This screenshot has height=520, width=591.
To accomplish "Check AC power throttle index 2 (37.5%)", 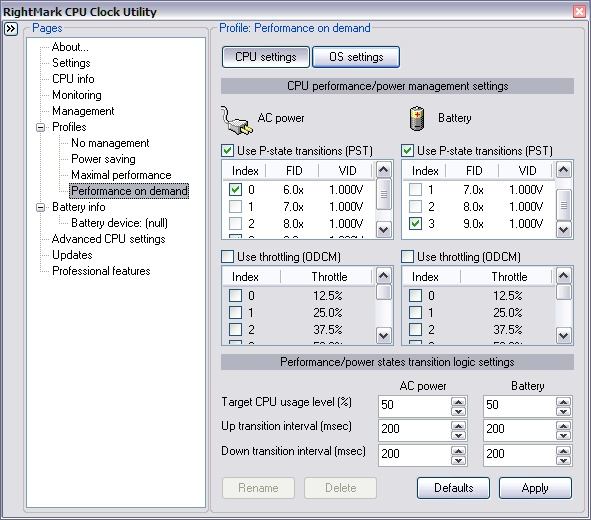I will pyautogui.click(x=236, y=329).
